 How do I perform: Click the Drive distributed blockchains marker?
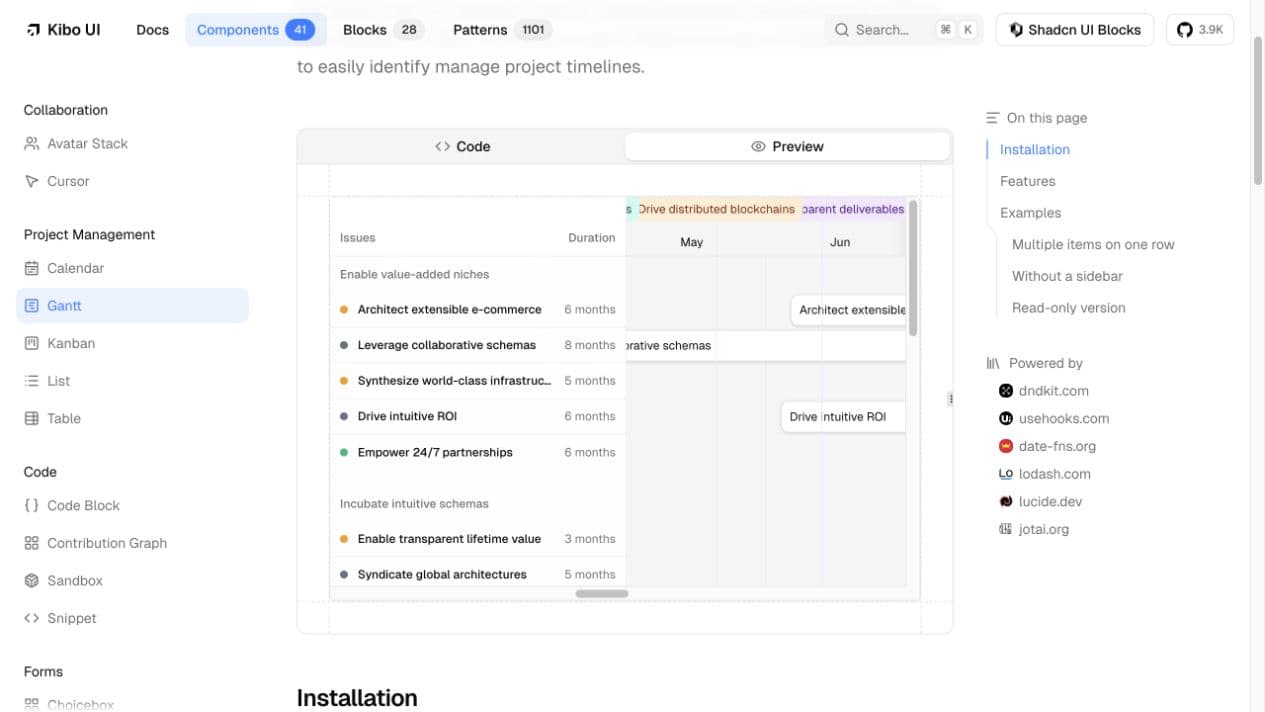coord(716,209)
